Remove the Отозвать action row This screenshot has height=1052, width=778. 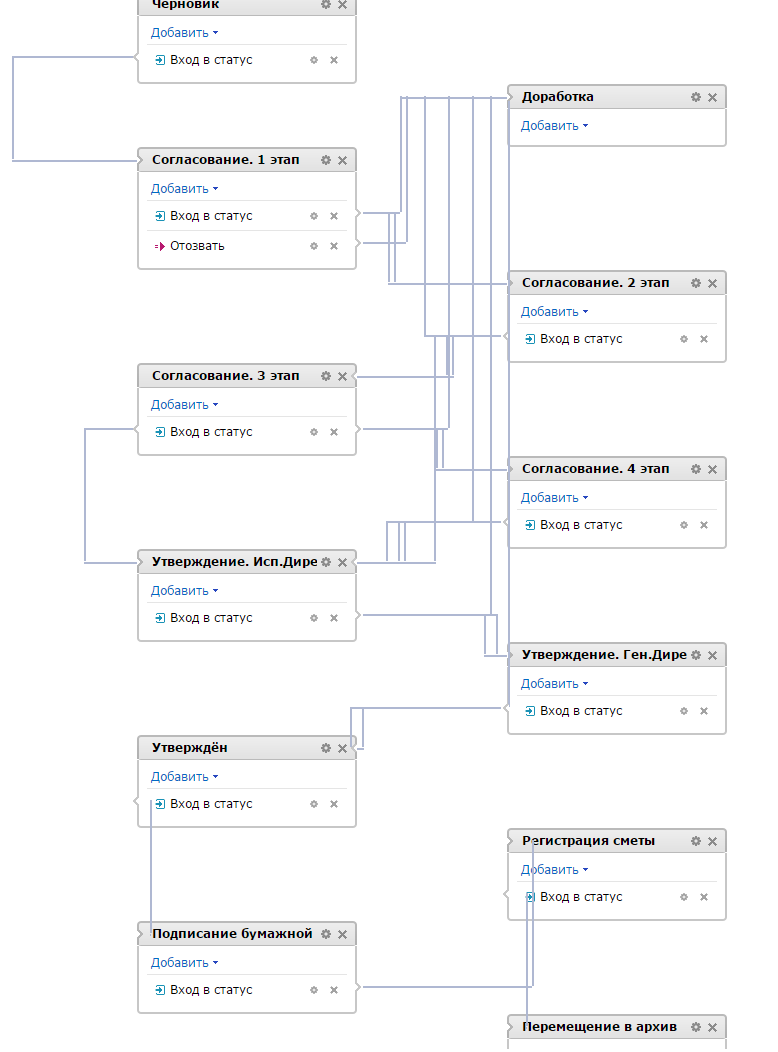click(334, 246)
